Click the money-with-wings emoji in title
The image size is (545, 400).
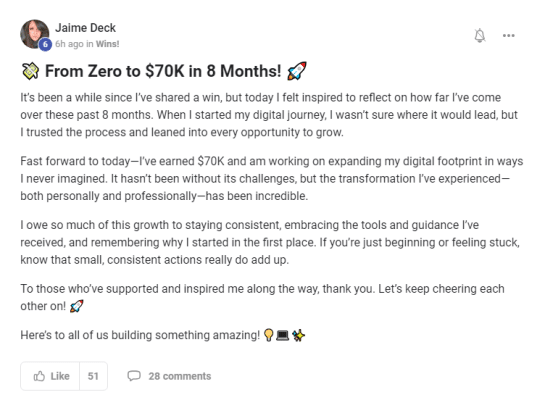click(30, 71)
